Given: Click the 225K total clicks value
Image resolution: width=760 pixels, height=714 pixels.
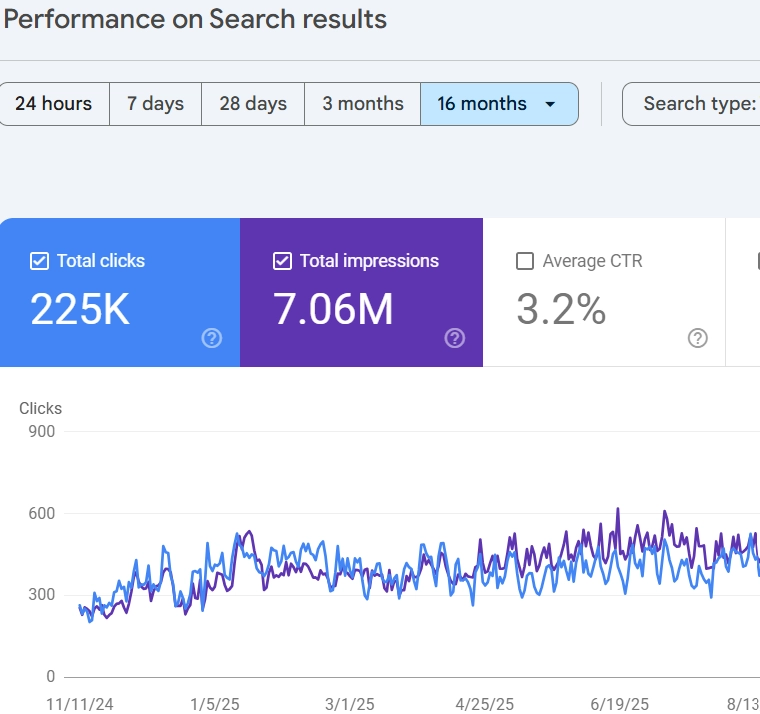Looking at the screenshot, I should pyautogui.click(x=80, y=310).
